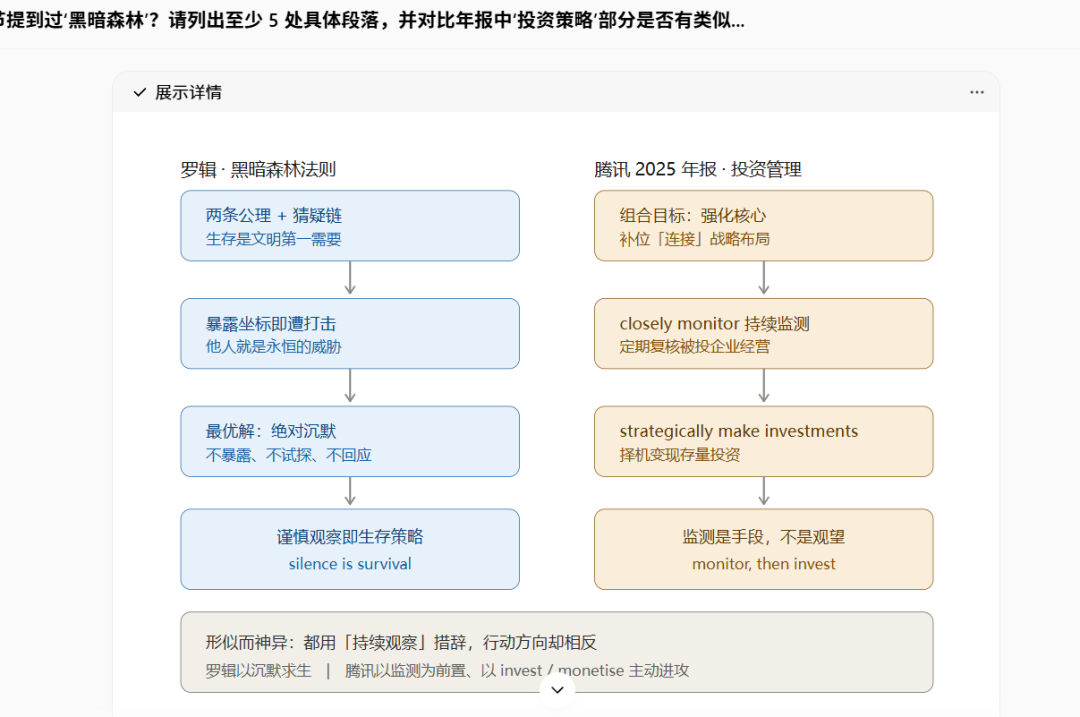Click the text silence is survival
This screenshot has width=1080, height=717.
(350, 563)
